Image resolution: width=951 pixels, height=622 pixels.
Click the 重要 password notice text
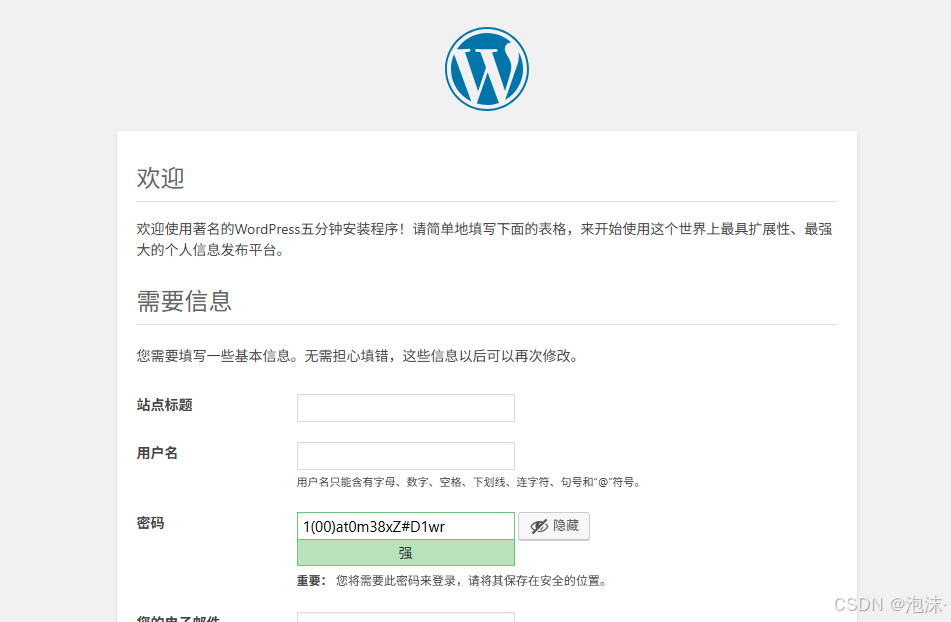(452, 581)
